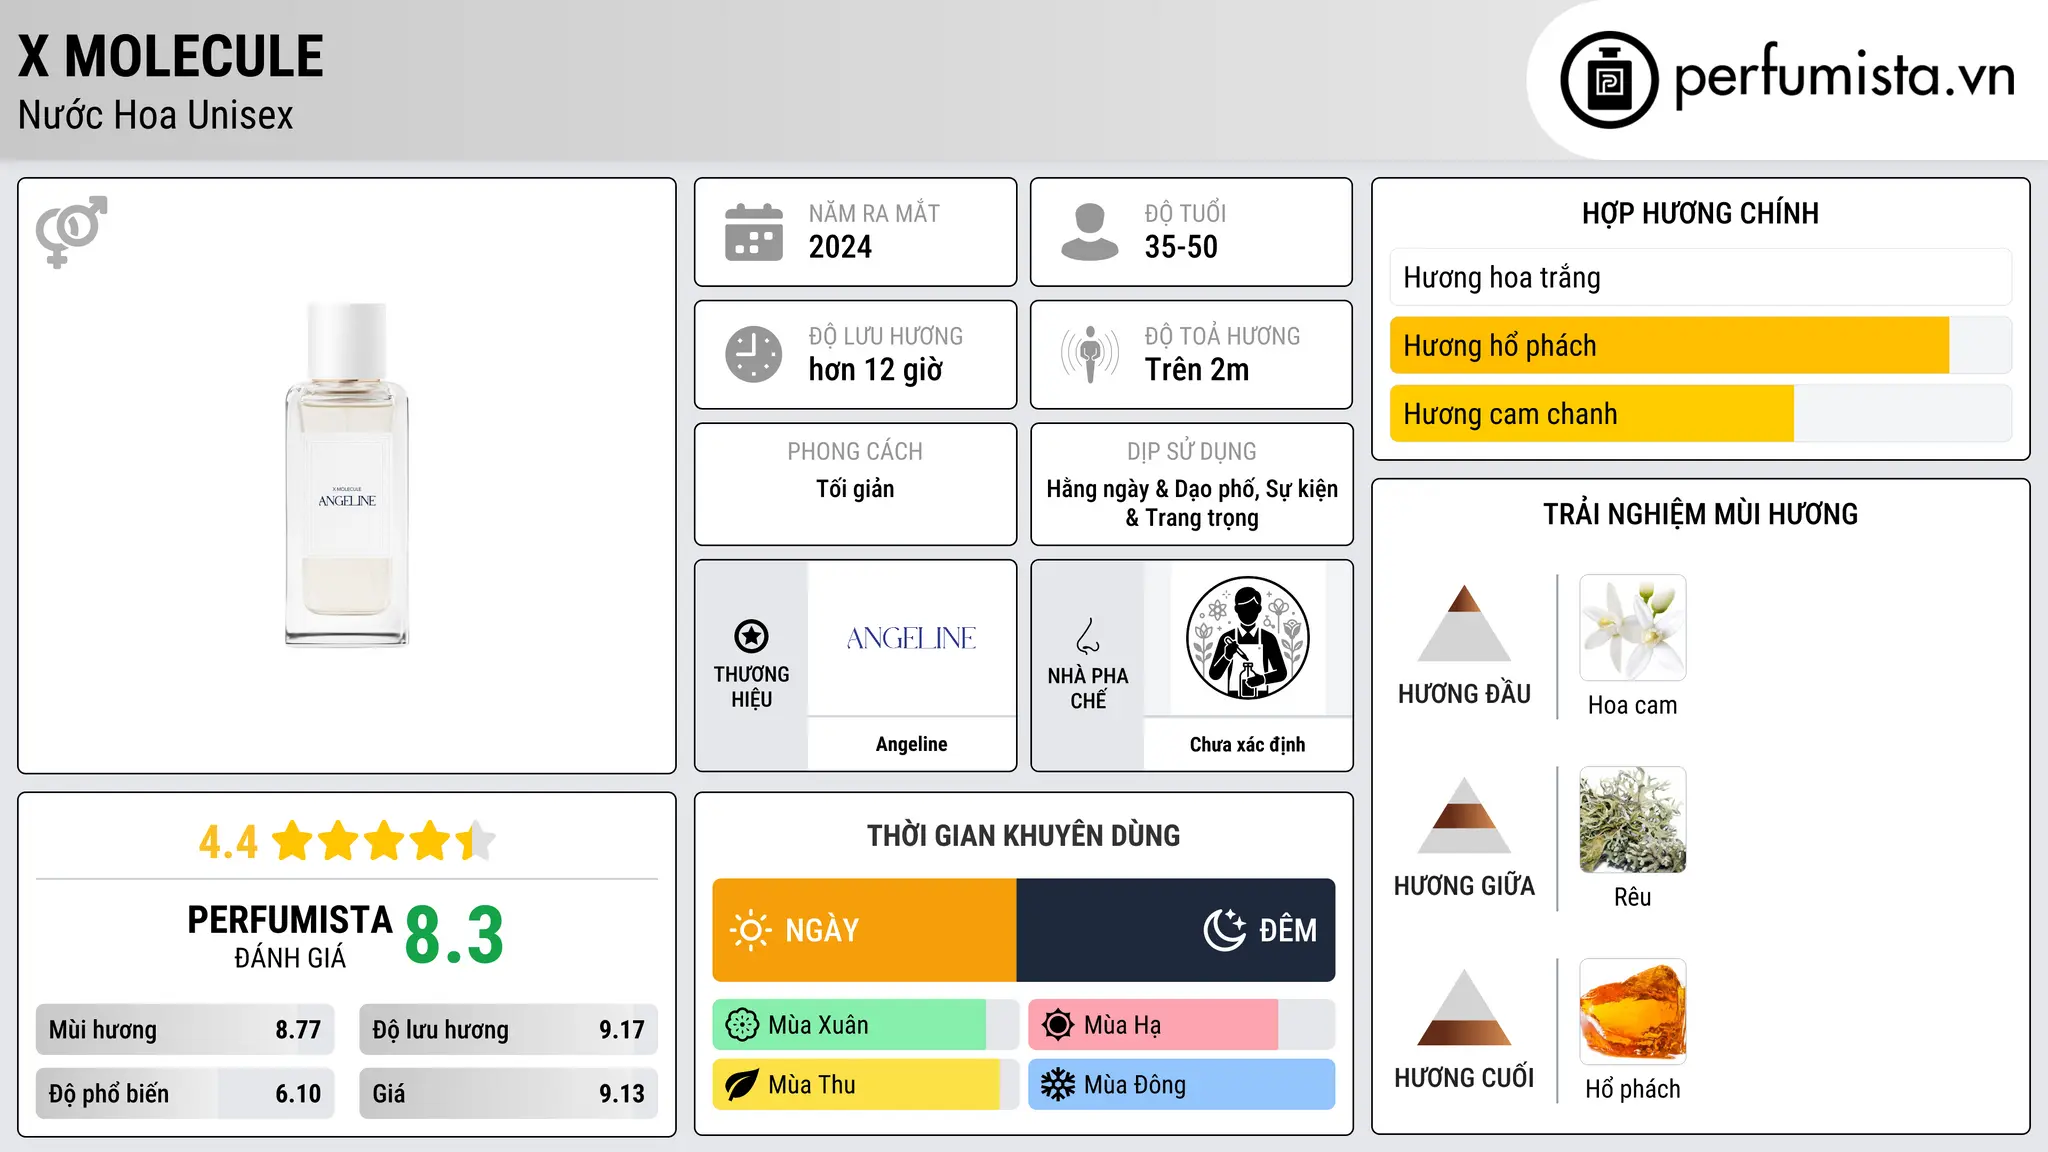Open the Hoa cam note thumbnail
The image size is (2048, 1152).
pos(1632,628)
